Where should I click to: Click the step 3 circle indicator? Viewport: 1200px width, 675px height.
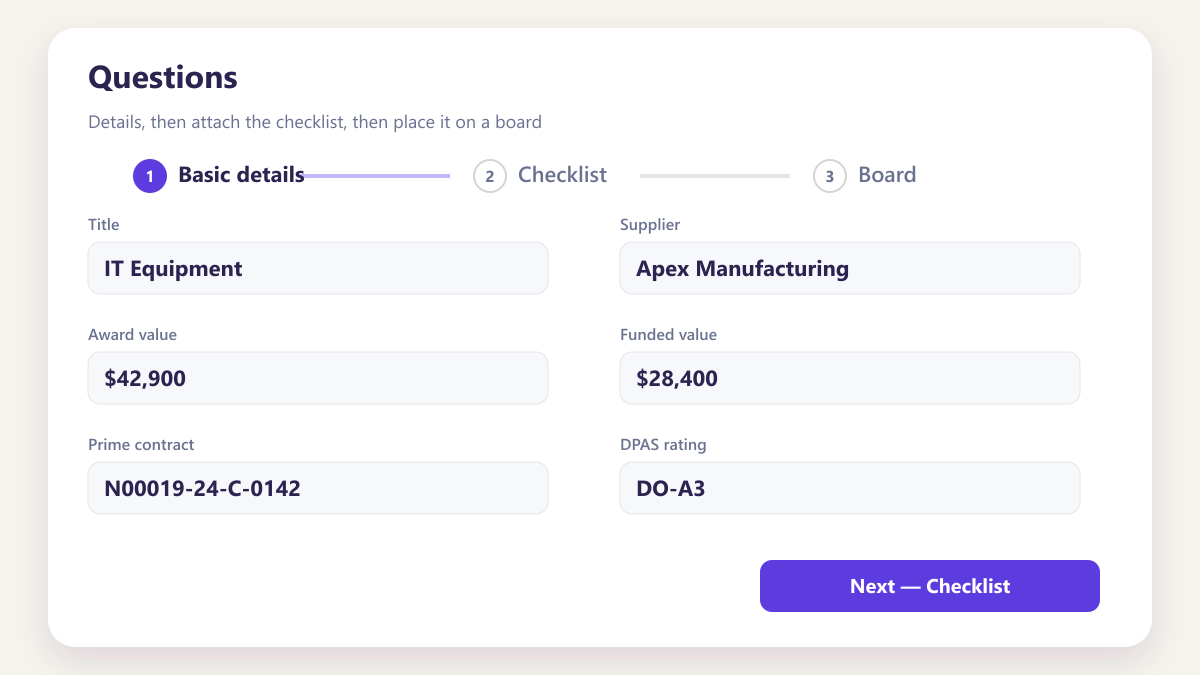830,176
